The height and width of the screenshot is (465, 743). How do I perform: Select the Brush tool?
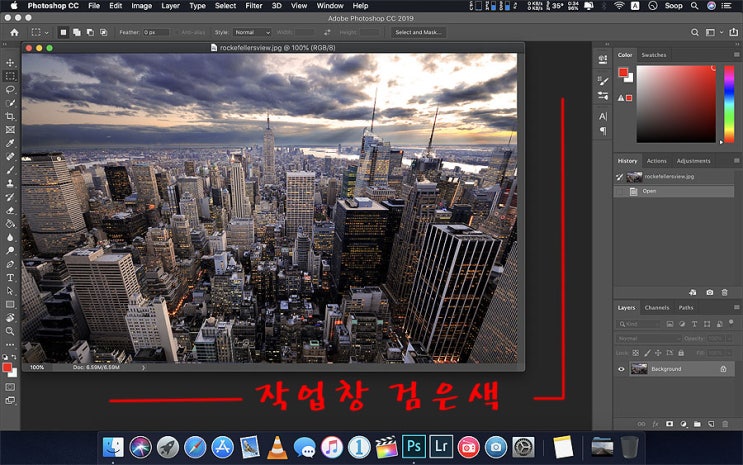10,170
